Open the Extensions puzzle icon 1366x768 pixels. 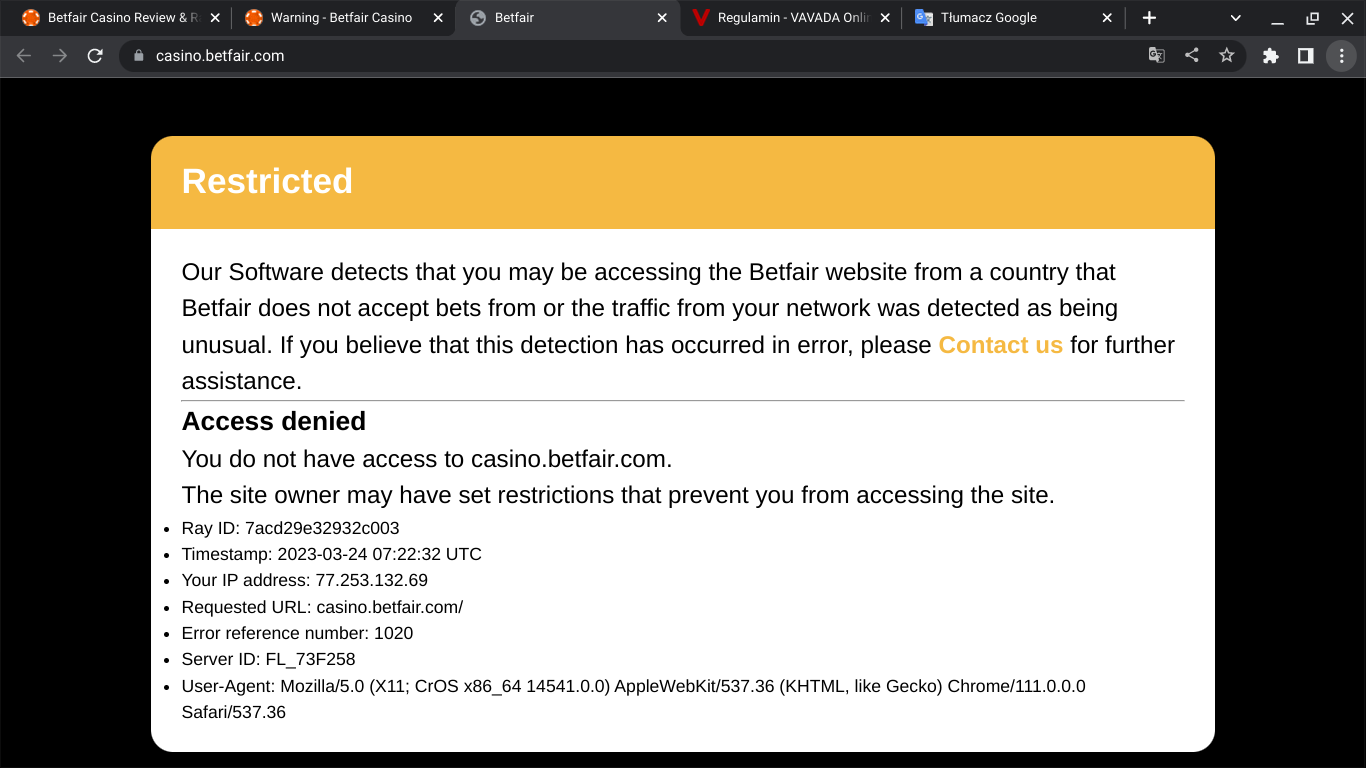point(1270,56)
